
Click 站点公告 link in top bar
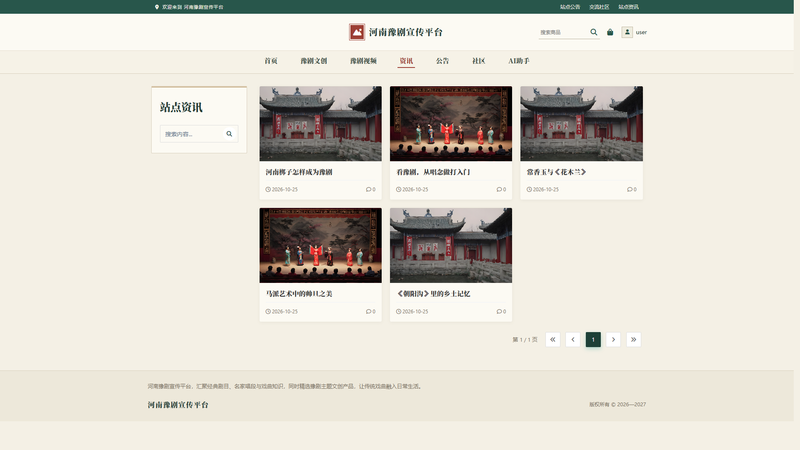tap(570, 7)
